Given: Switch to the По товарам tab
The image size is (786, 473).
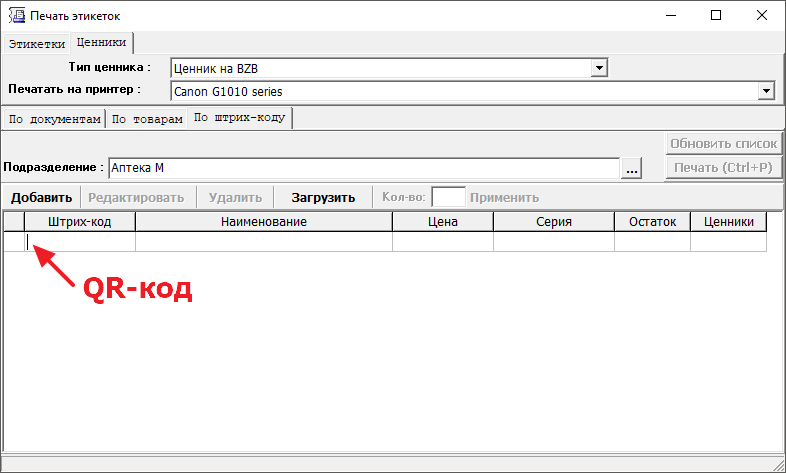Looking at the screenshot, I should [146, 119].
